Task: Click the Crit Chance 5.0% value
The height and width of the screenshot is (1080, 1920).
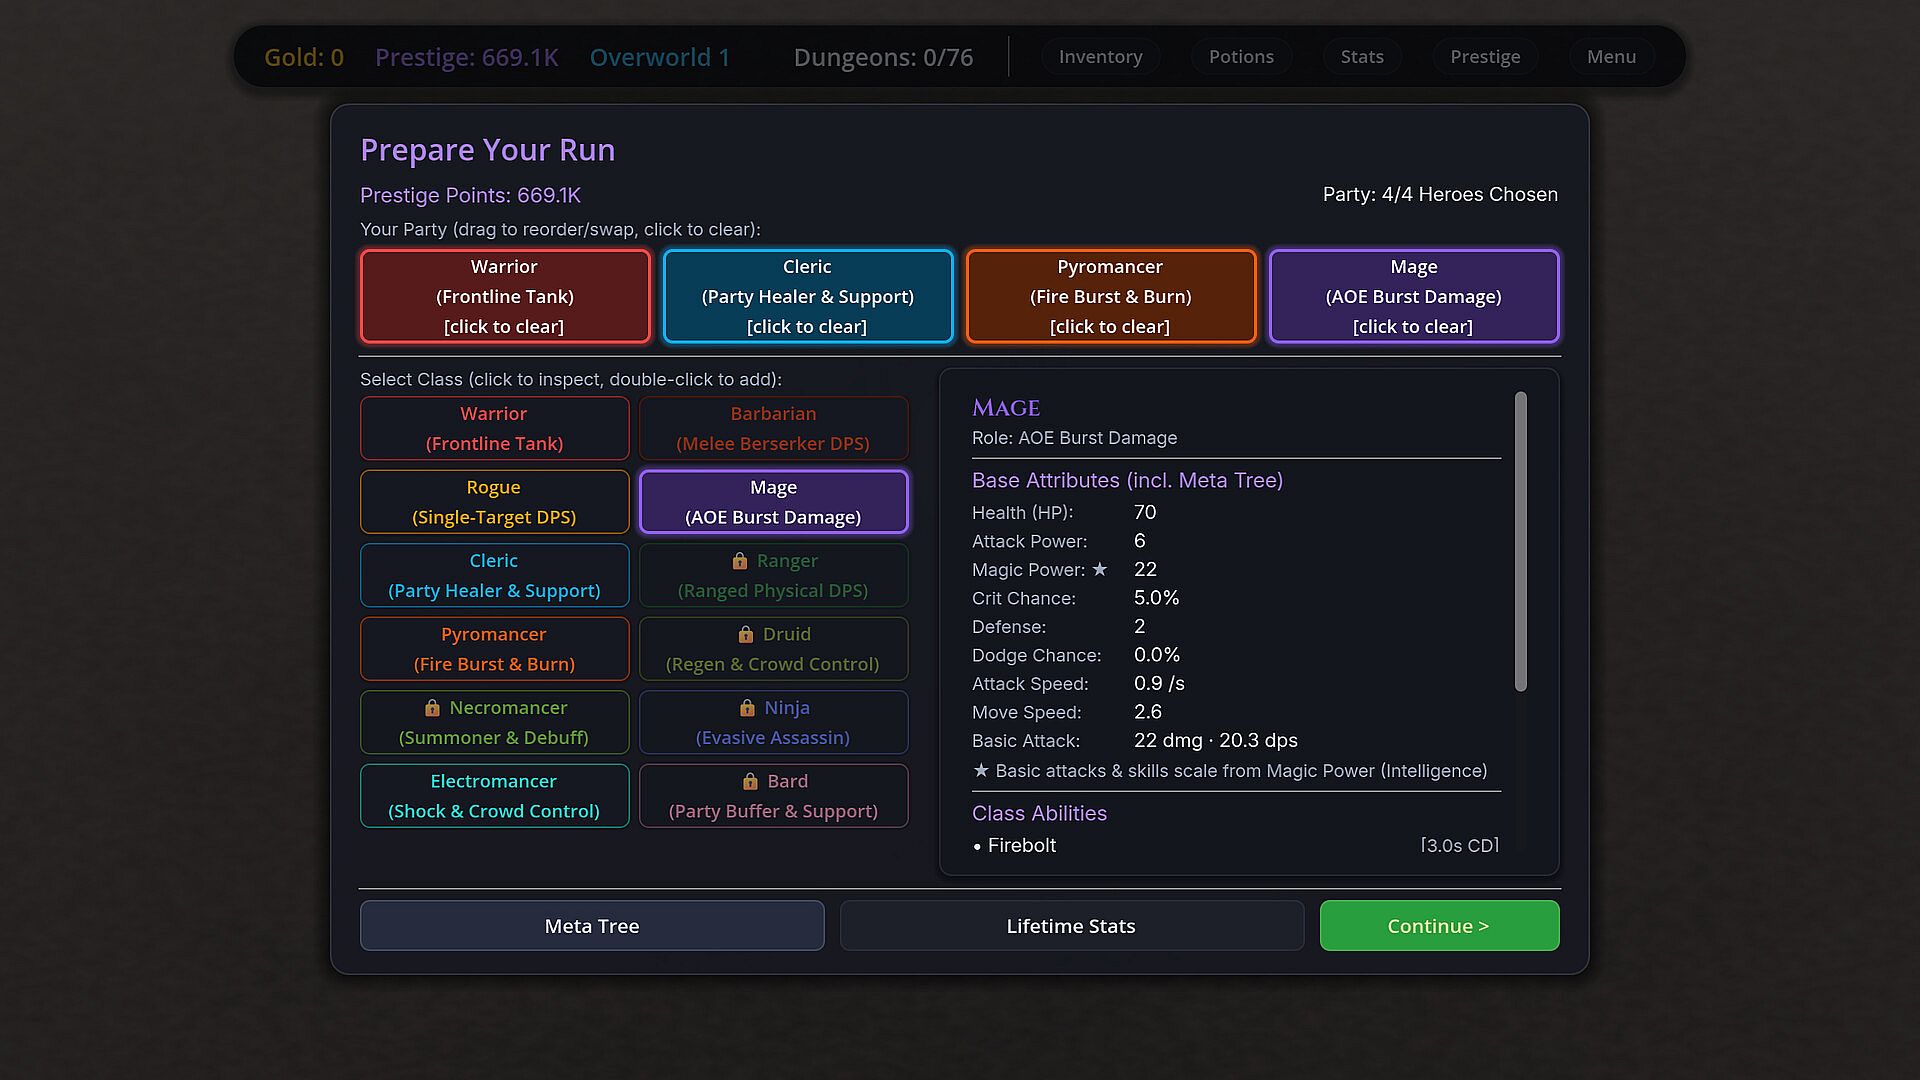Action: coord(1156,598)
